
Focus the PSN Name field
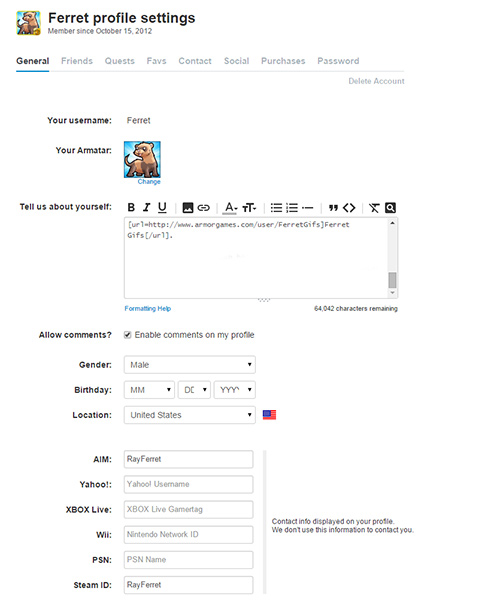pos(188,560)
